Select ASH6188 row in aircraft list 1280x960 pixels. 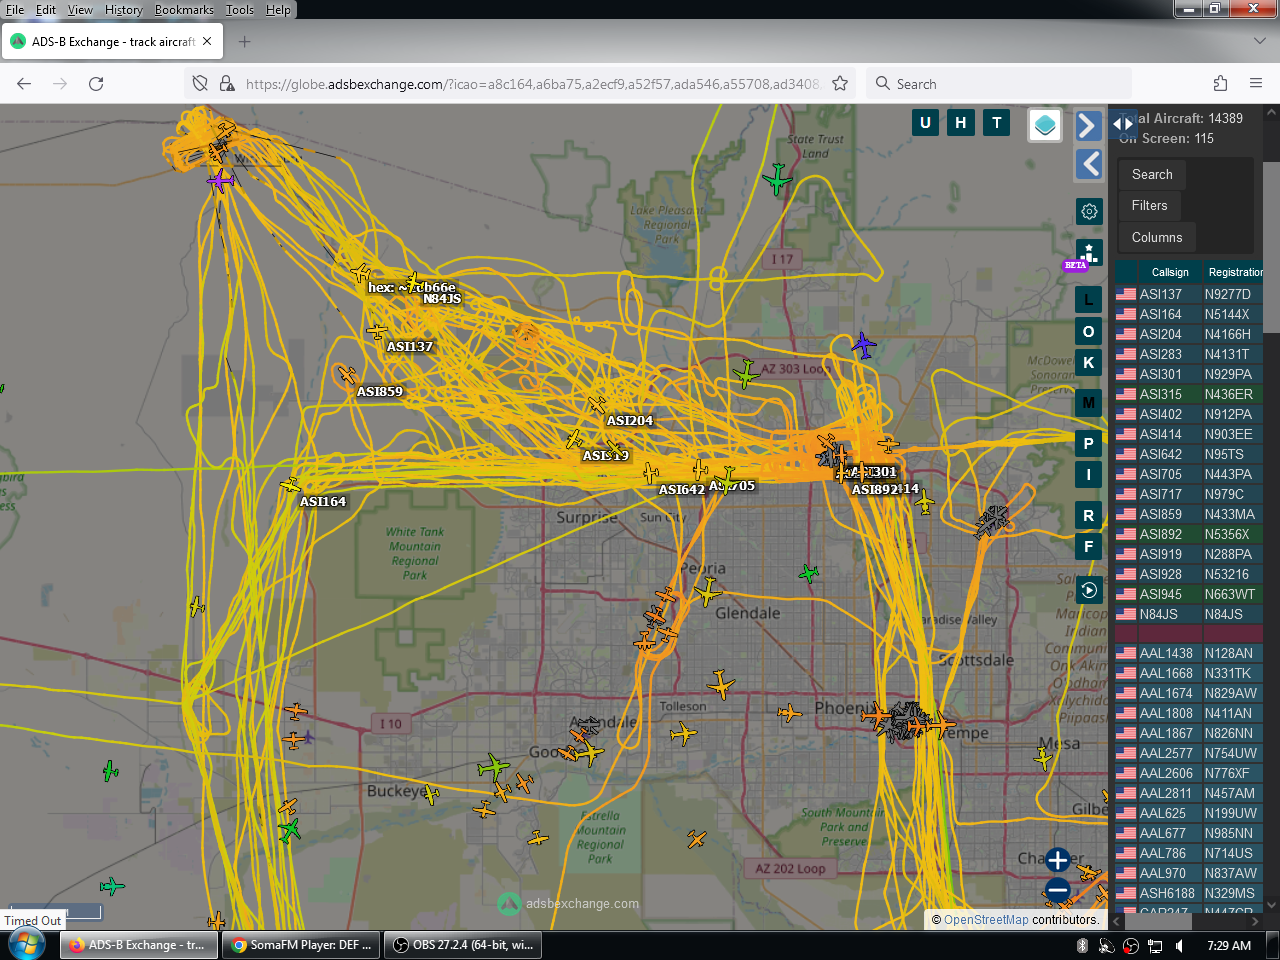coord(1189,893)
